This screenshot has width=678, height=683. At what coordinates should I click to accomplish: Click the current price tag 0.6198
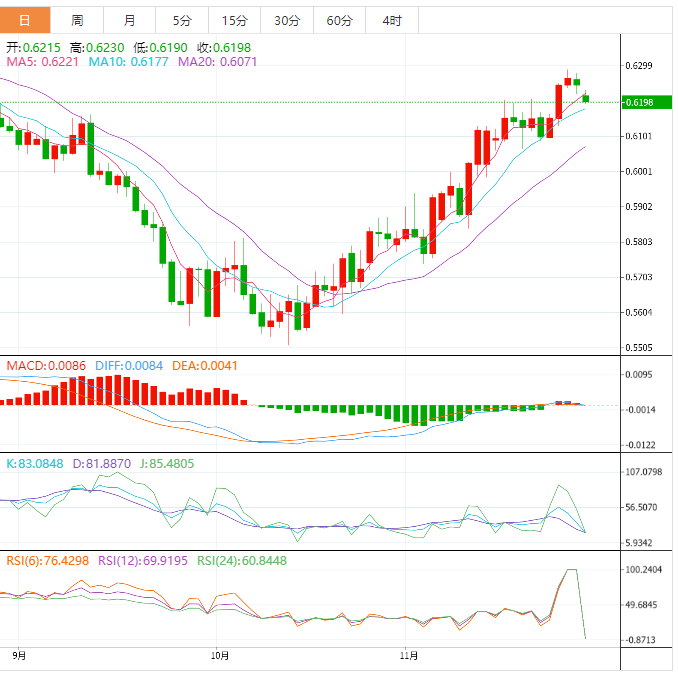pyautogui.click(x=639, y=102)
